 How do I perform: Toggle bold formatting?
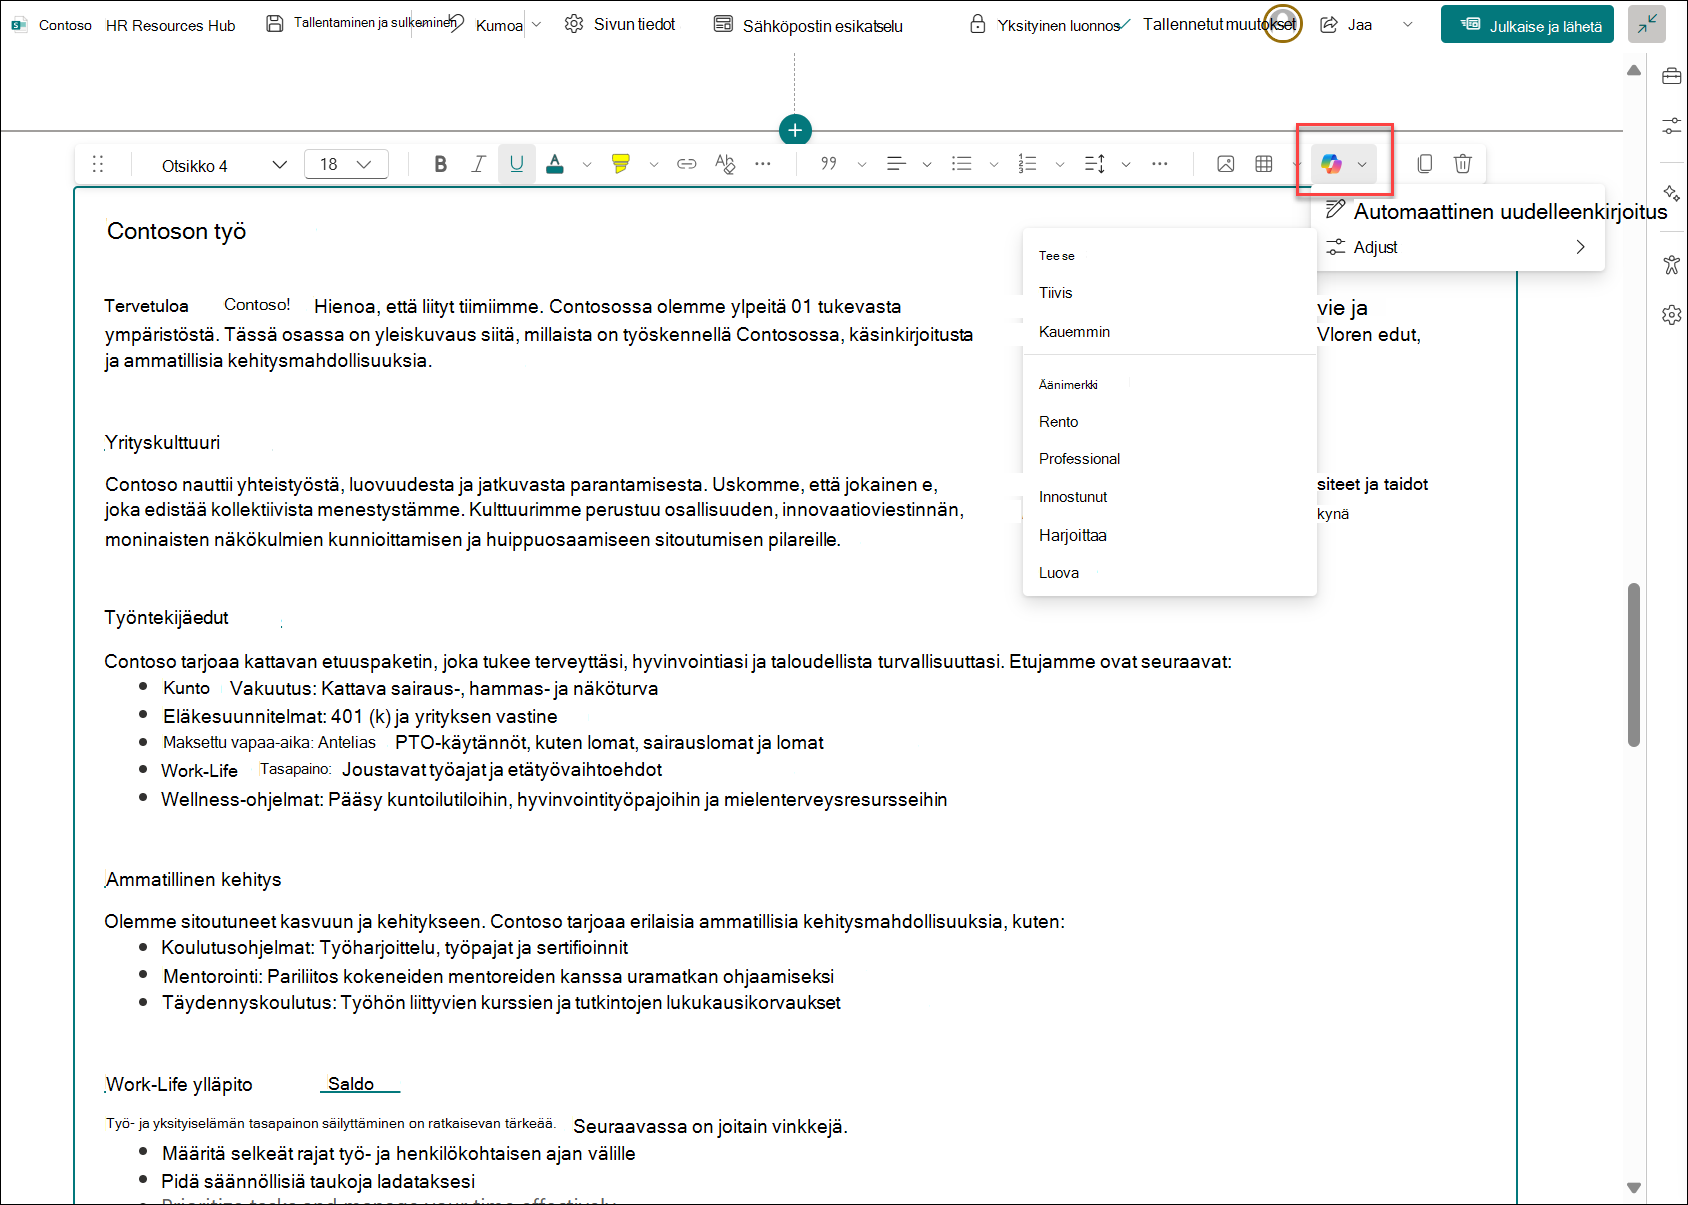(x=440, y=164)
